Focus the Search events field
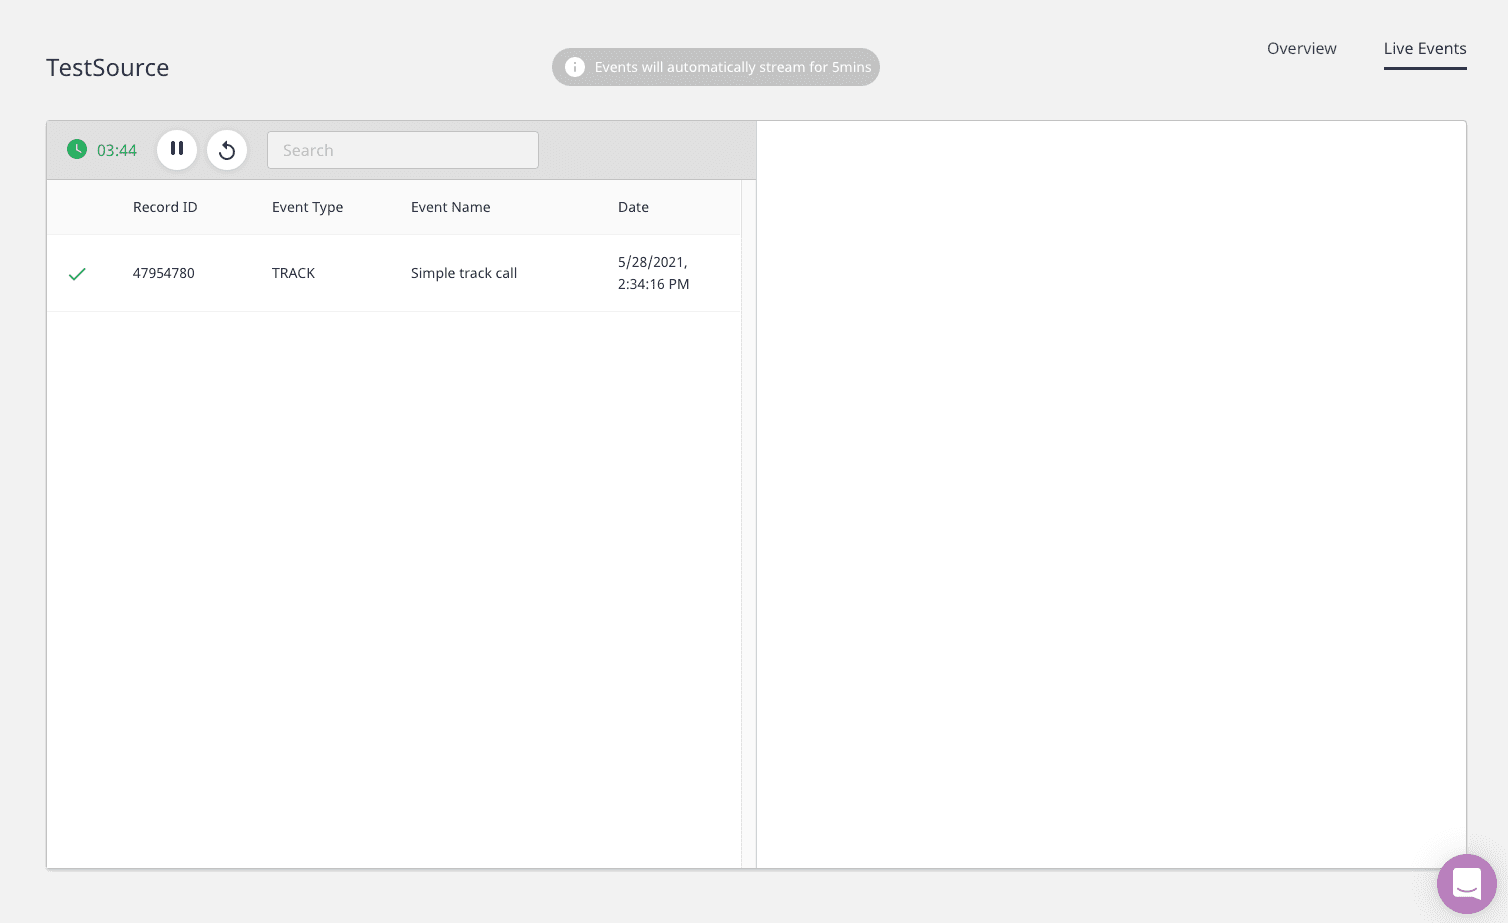 point(402,150)
